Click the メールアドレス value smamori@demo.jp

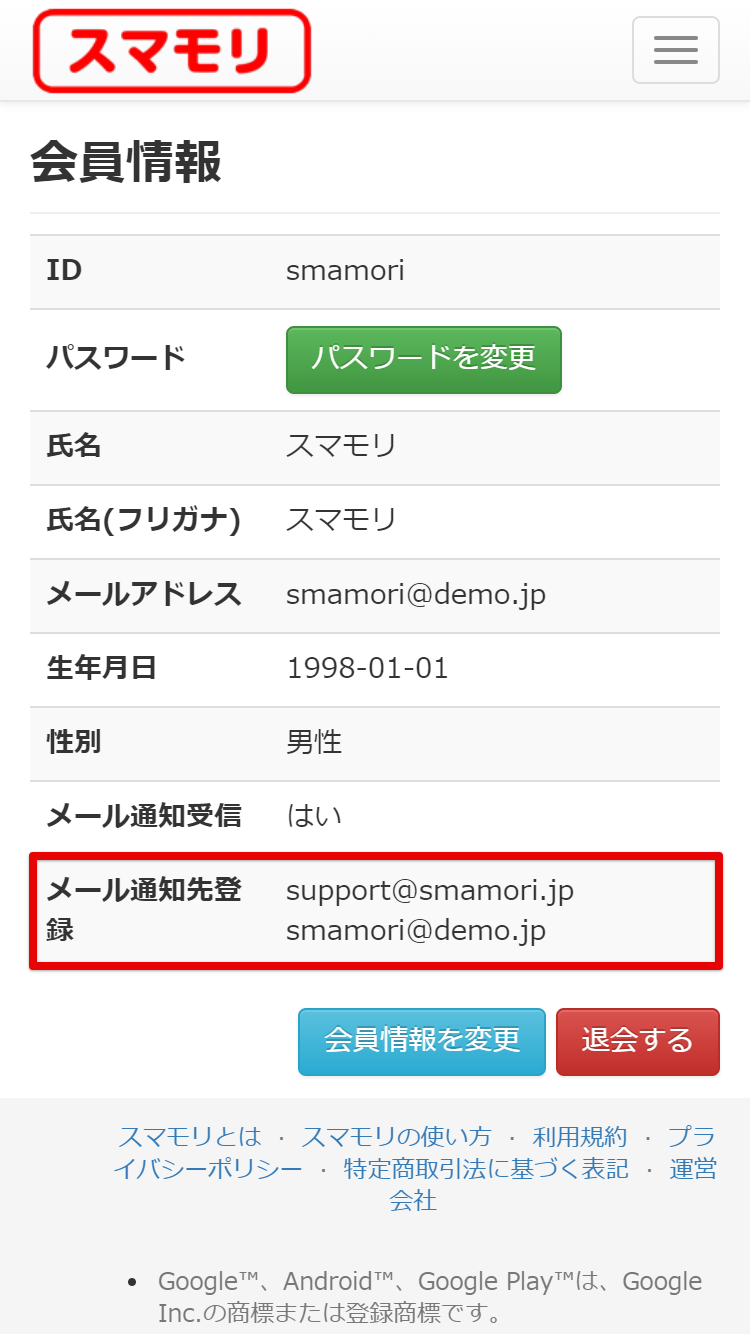416,595
